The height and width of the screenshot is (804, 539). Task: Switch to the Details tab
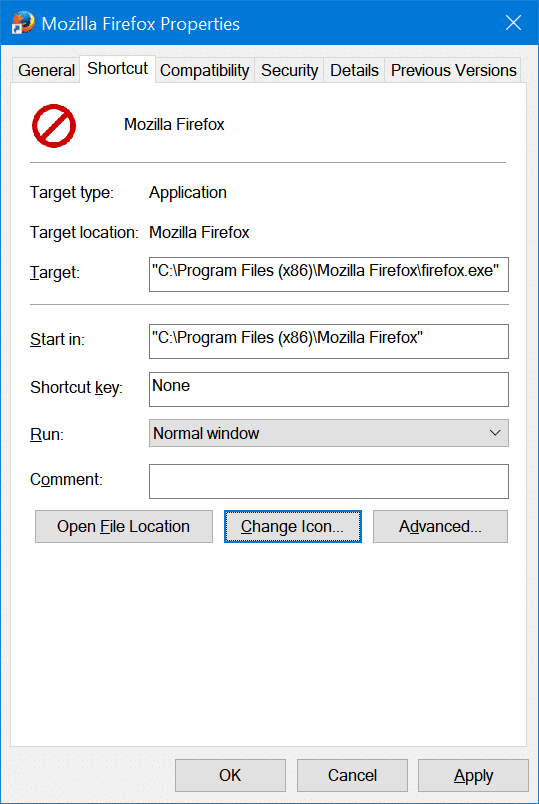pos(354,70)
